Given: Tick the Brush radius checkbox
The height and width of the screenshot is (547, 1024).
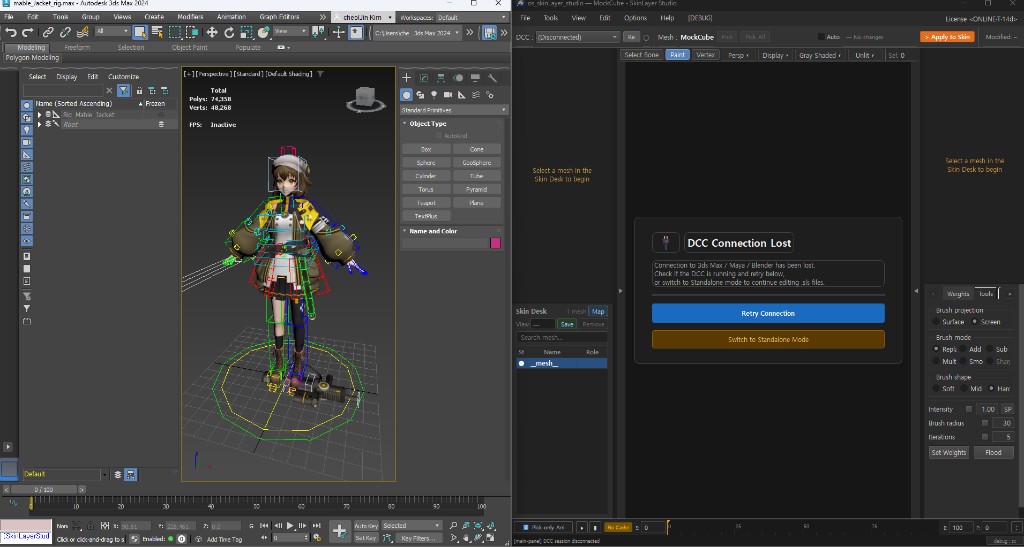Looking at the screenshot, I should click(985, 423).
